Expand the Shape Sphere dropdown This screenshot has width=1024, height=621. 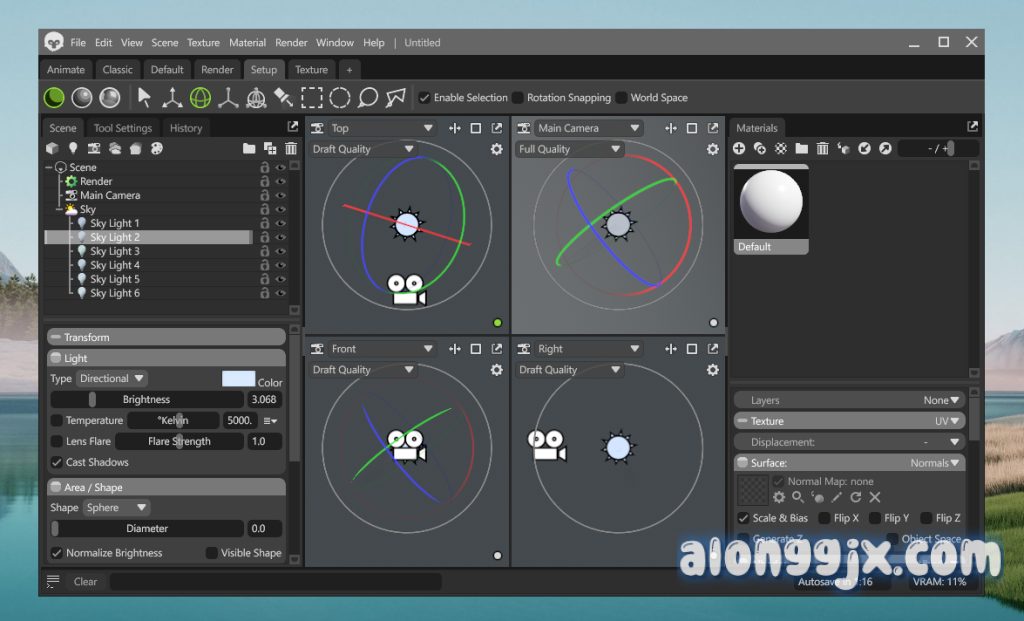(115, 507)
